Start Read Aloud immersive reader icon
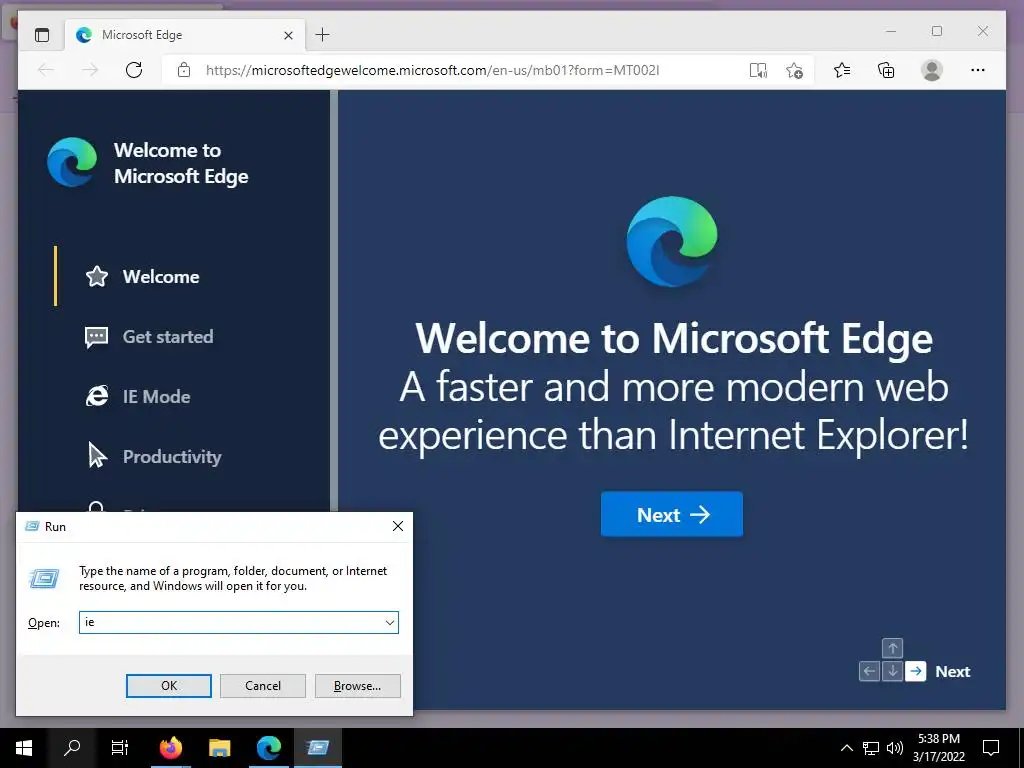 coord(758,70)
